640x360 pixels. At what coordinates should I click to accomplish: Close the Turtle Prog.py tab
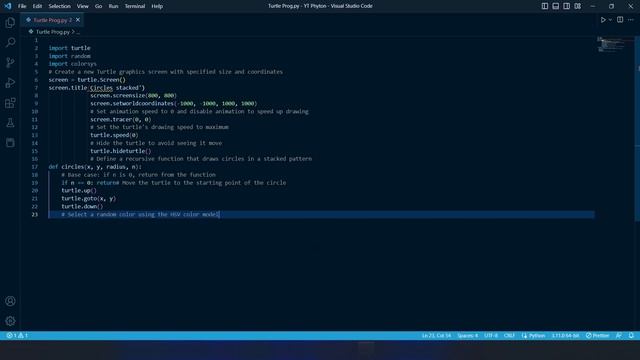[78, 20]
